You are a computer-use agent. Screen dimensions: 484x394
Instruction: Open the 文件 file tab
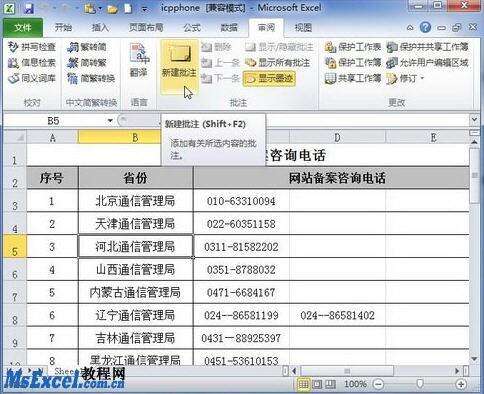tap(23, 28)
